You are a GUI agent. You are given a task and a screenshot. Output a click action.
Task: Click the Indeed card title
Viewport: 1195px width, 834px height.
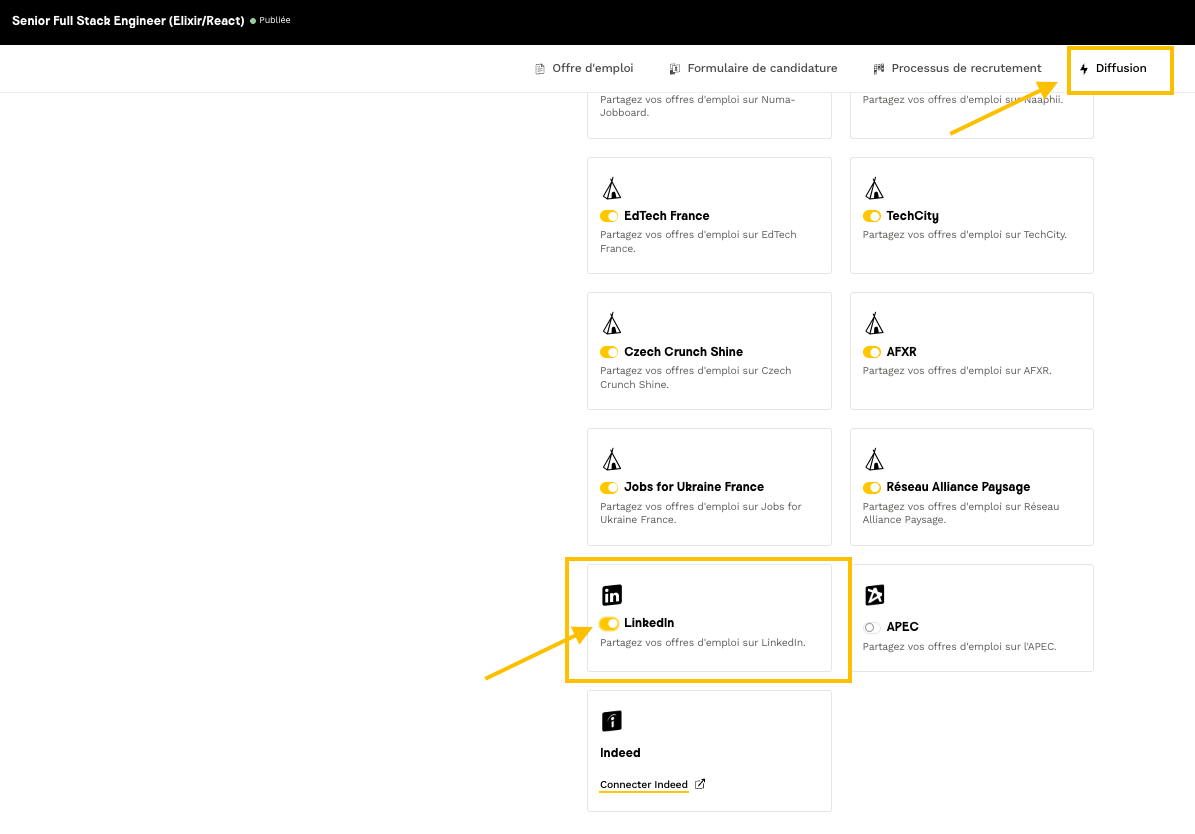coord(620,753)
